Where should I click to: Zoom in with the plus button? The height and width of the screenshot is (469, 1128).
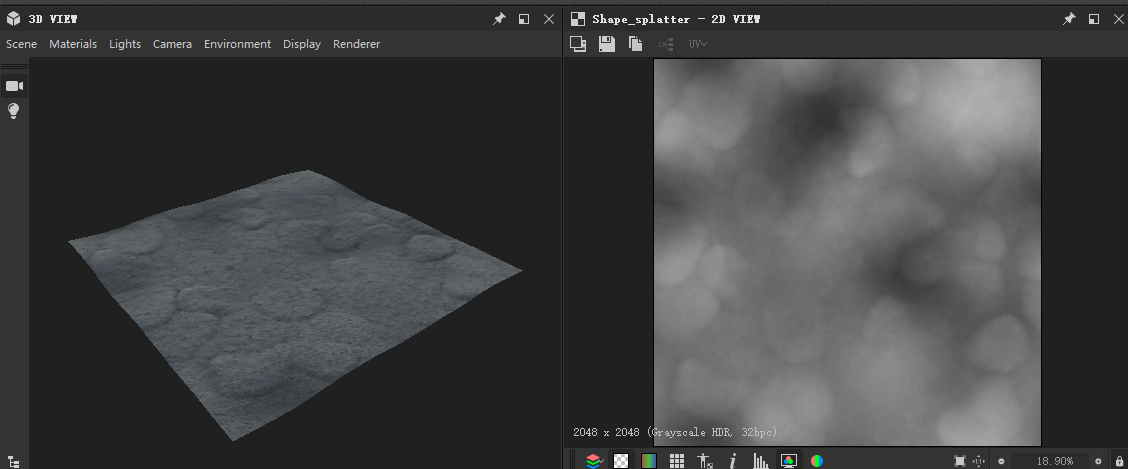[x=1098, y=461]
